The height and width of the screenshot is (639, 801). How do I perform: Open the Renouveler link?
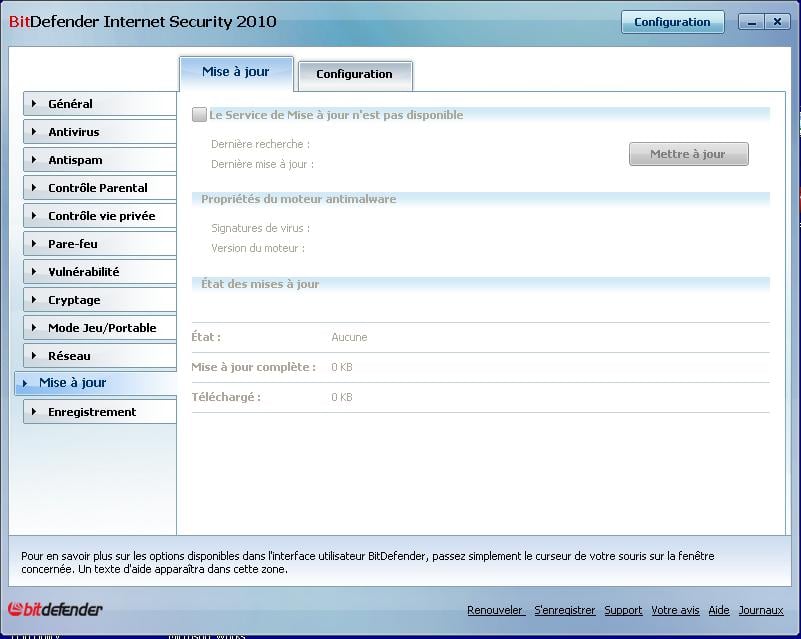pos(496,610)
